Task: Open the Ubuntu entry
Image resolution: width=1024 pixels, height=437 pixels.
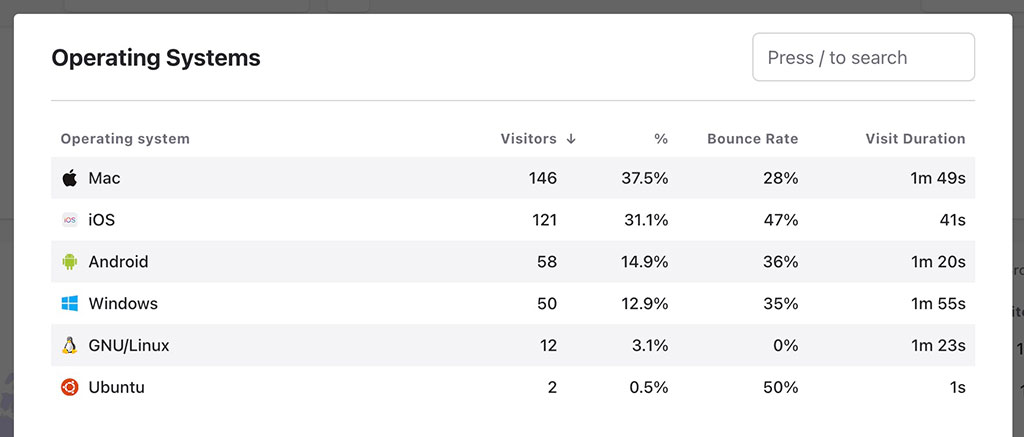Action: (116, 387)
